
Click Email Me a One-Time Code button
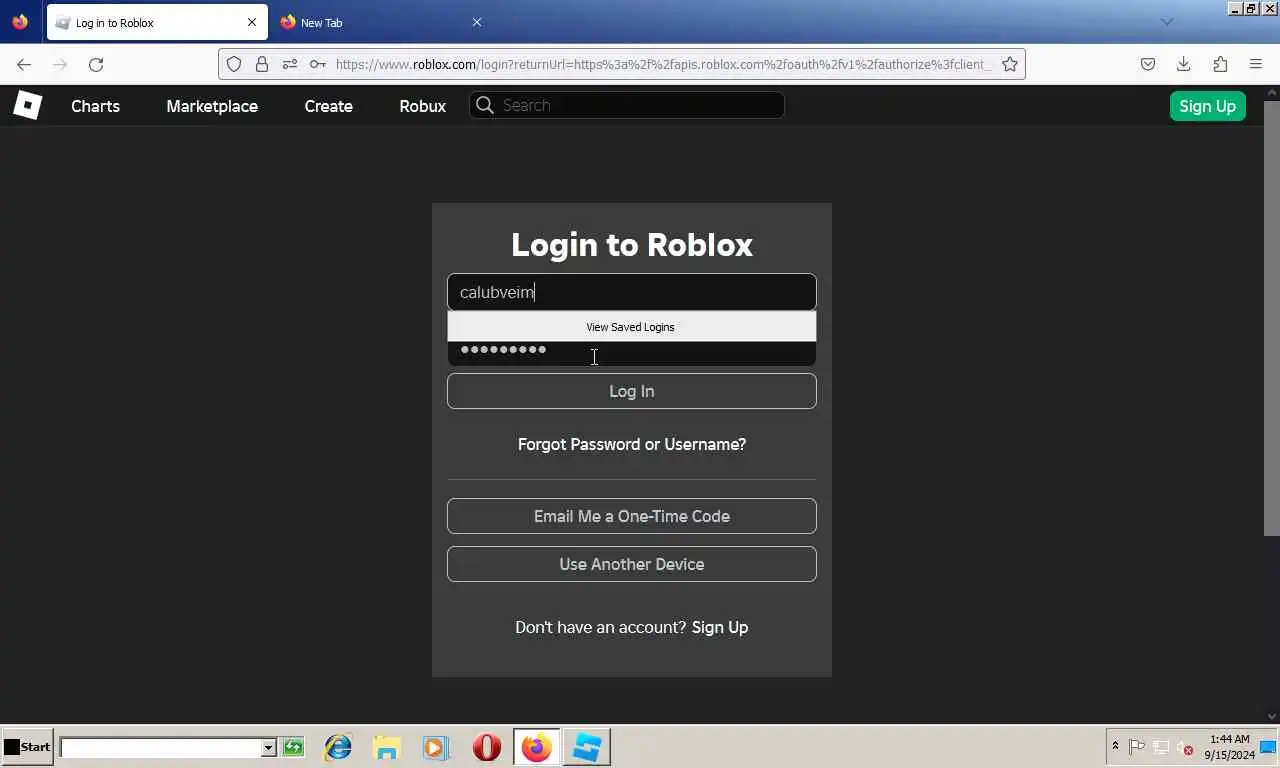click(x=632, y=516)
